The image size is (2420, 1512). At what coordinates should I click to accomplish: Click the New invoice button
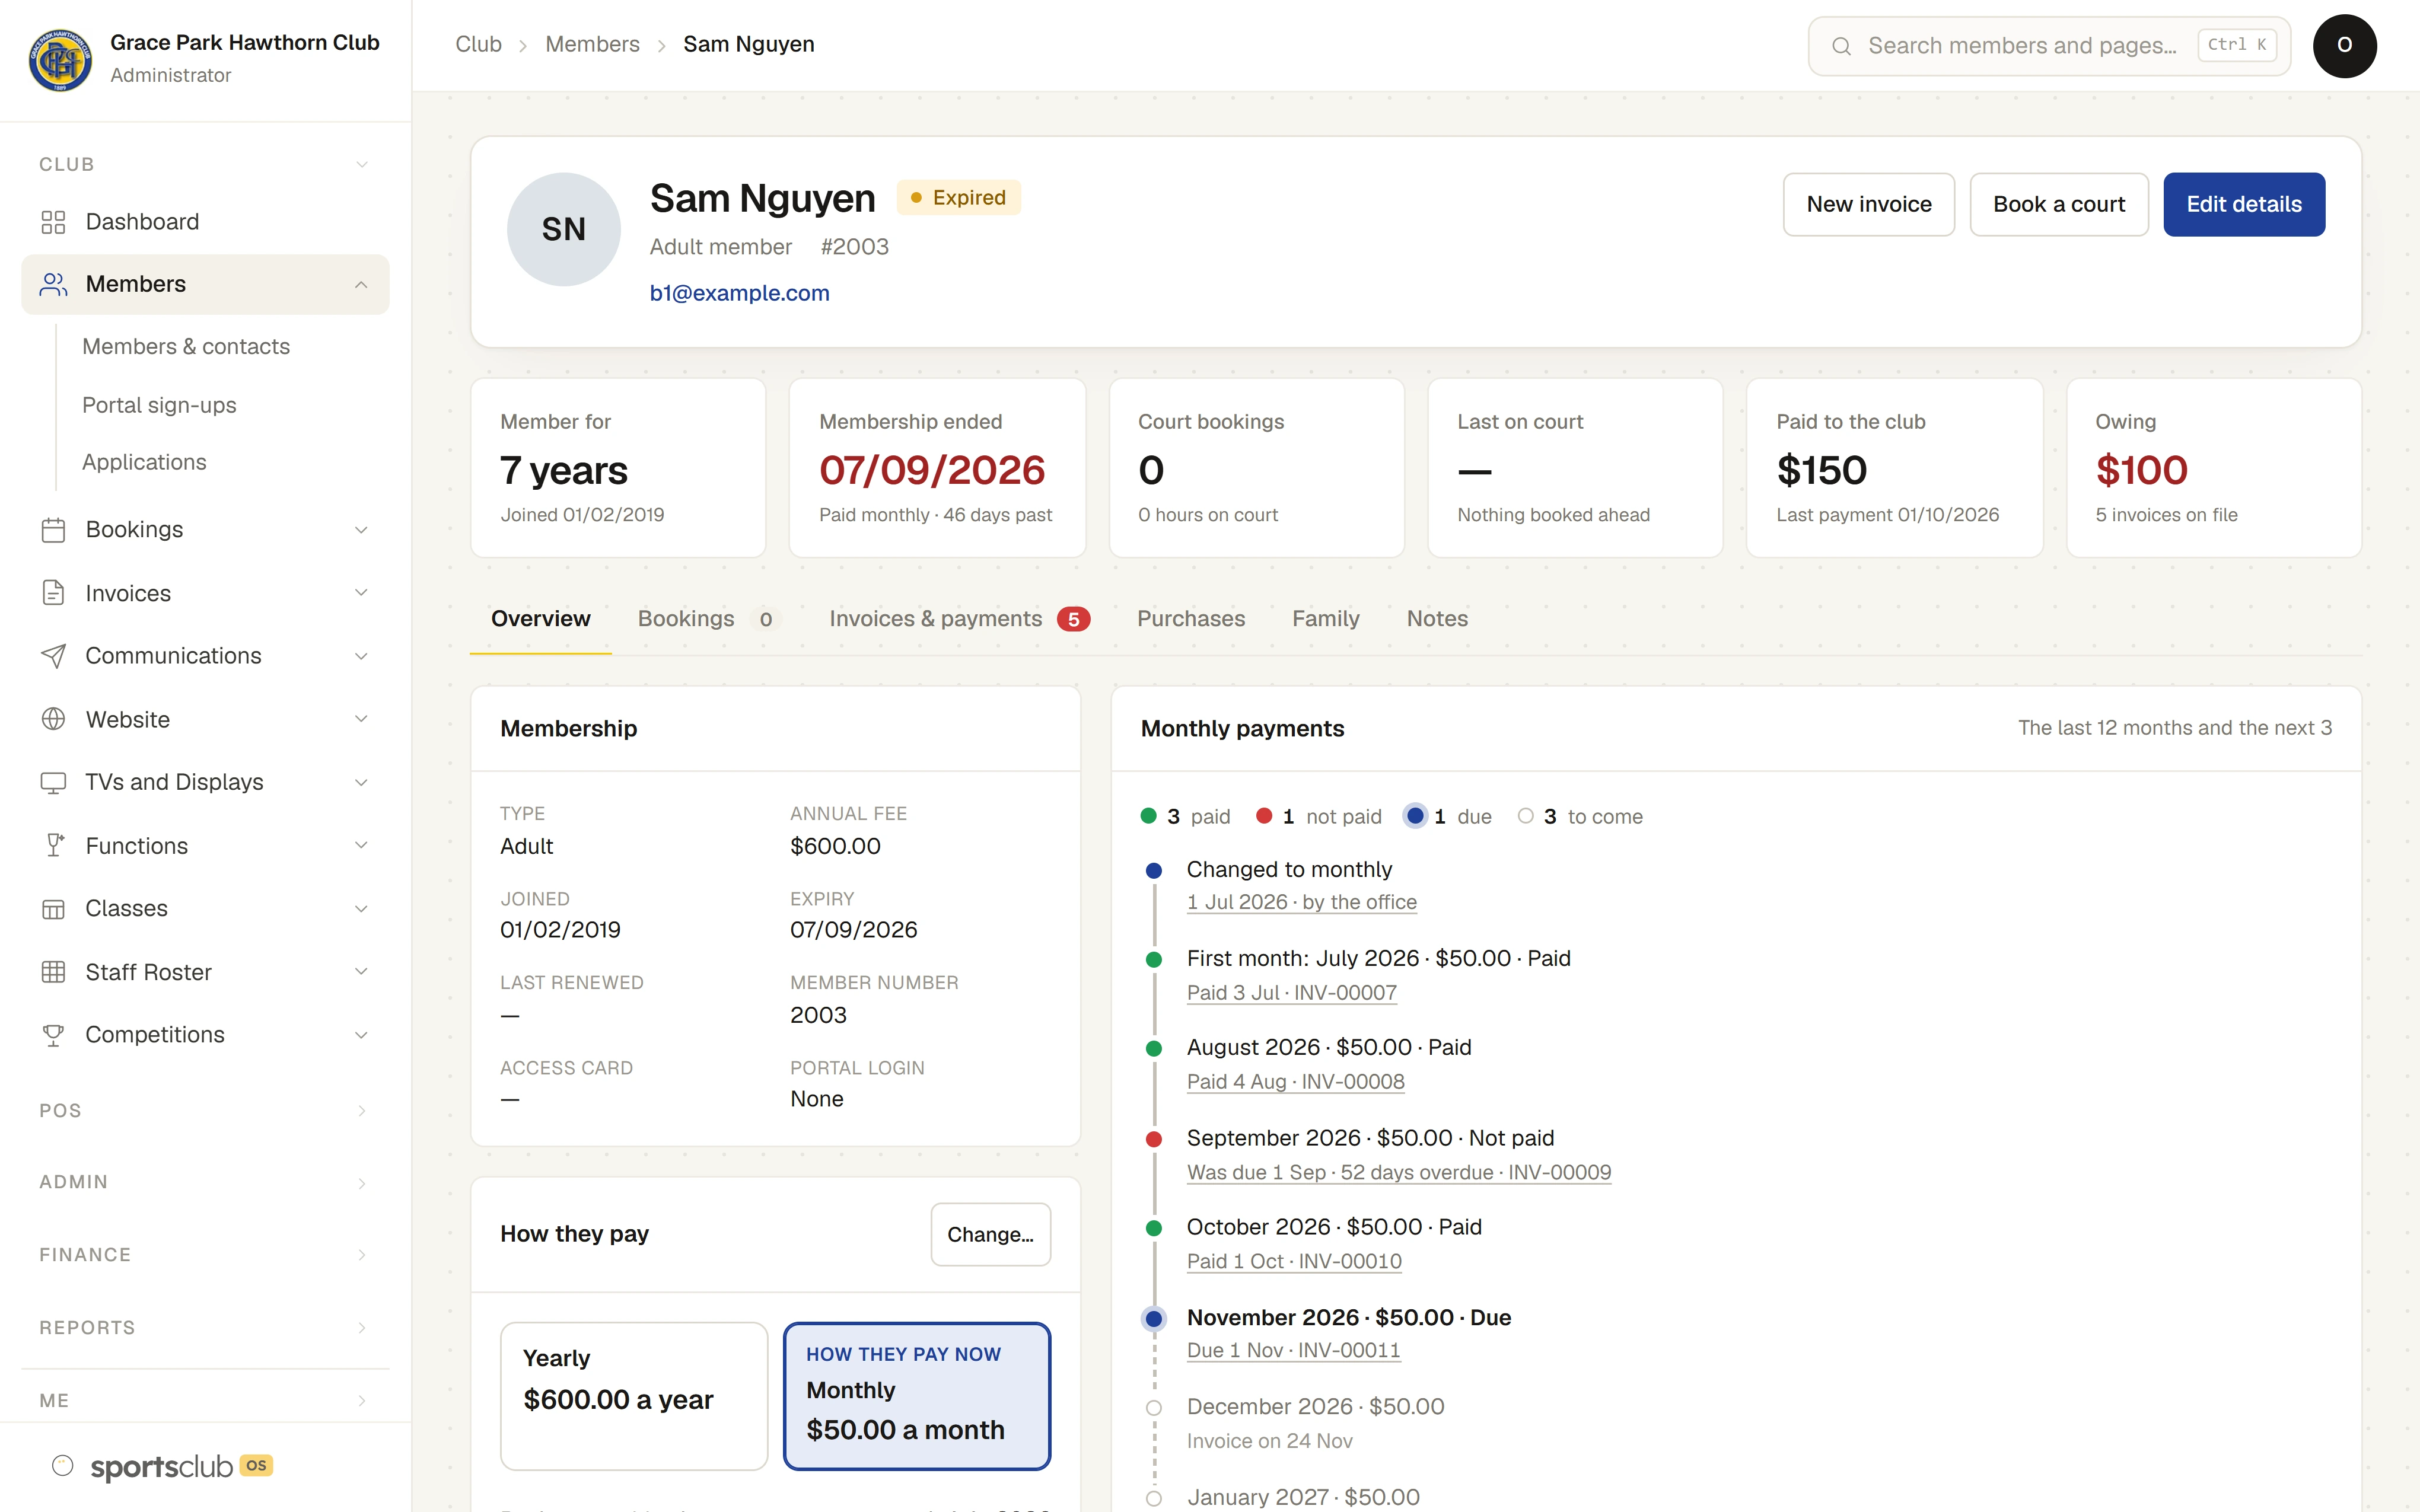[1868, 204]
